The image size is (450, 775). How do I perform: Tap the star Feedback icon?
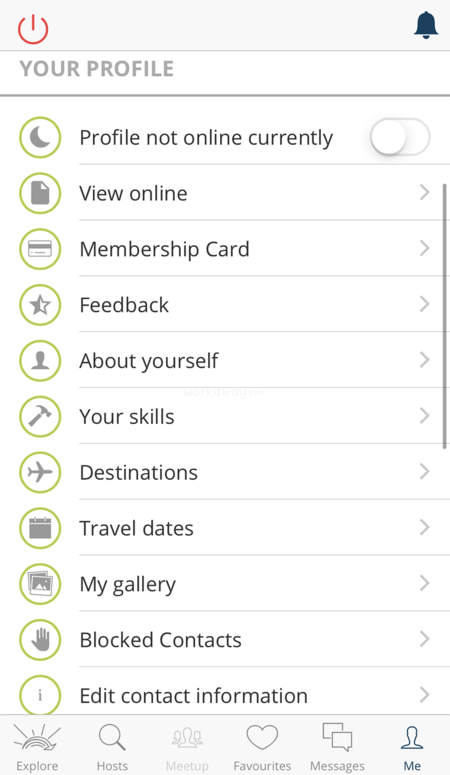(x=40, y=304)
